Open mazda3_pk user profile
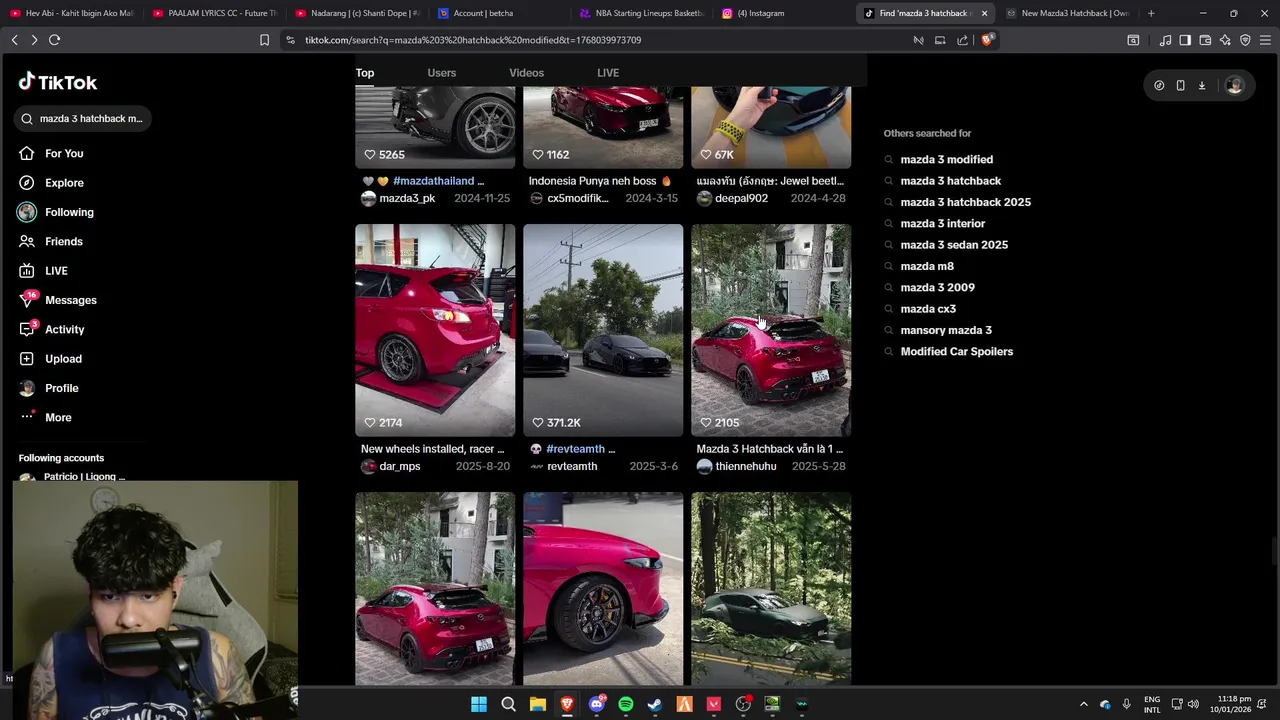This screenshot has width=1280, height=720. coord(407,199)
